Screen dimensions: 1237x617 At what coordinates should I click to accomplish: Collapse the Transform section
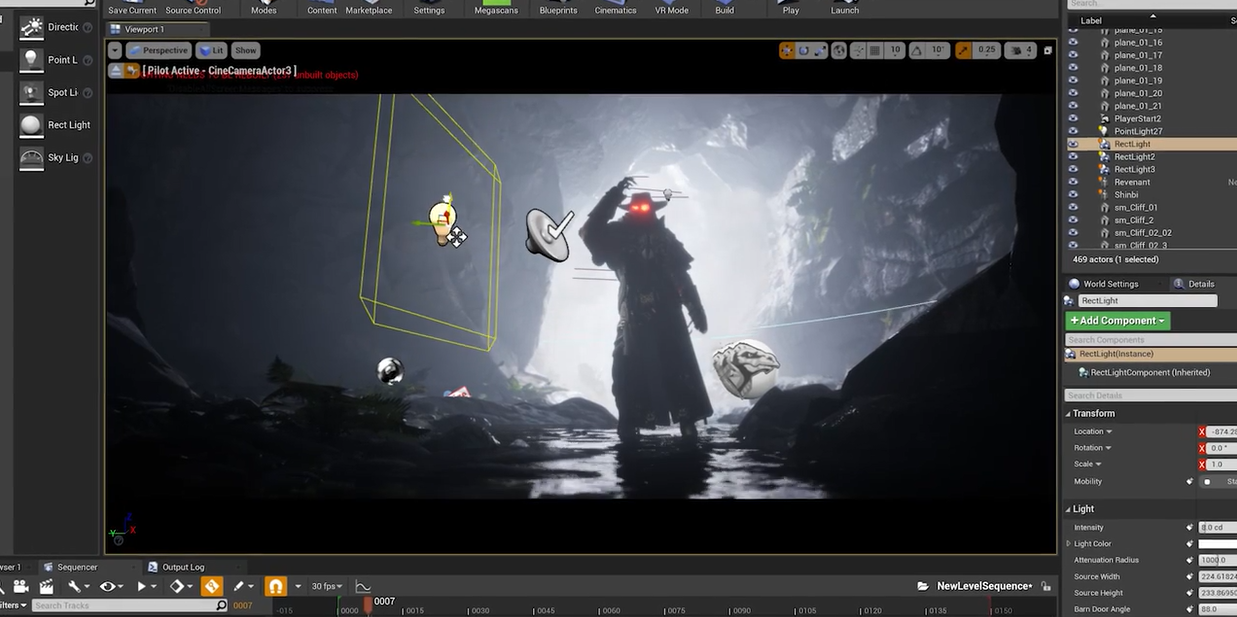[x=1069, y=413]
